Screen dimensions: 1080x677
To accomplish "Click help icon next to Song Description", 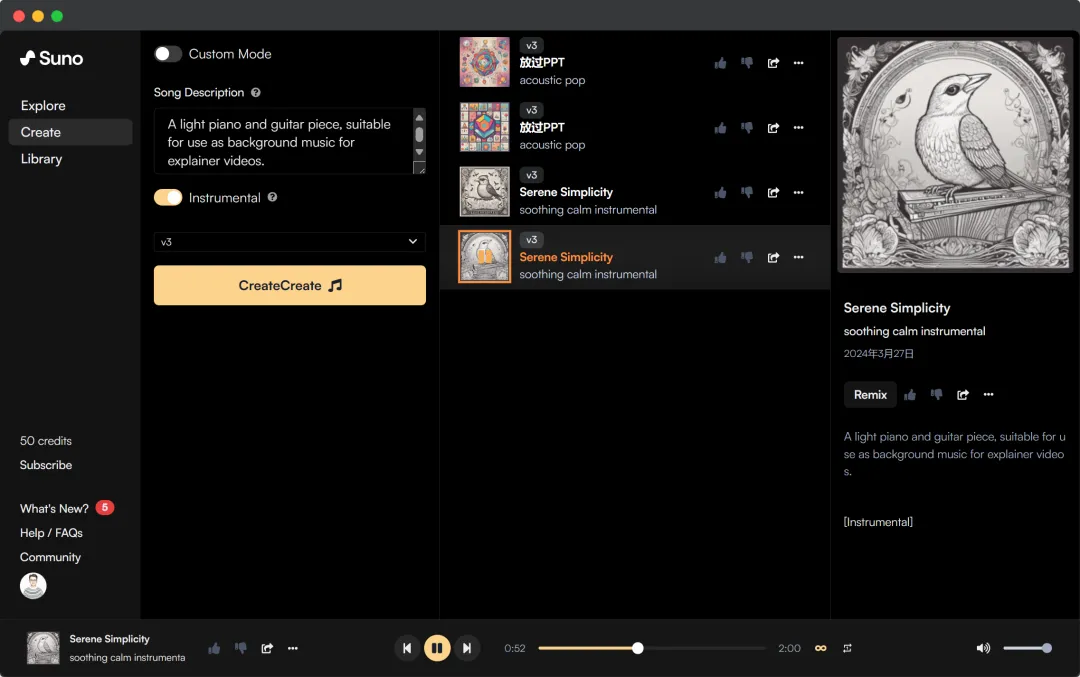I will point(256,93).
